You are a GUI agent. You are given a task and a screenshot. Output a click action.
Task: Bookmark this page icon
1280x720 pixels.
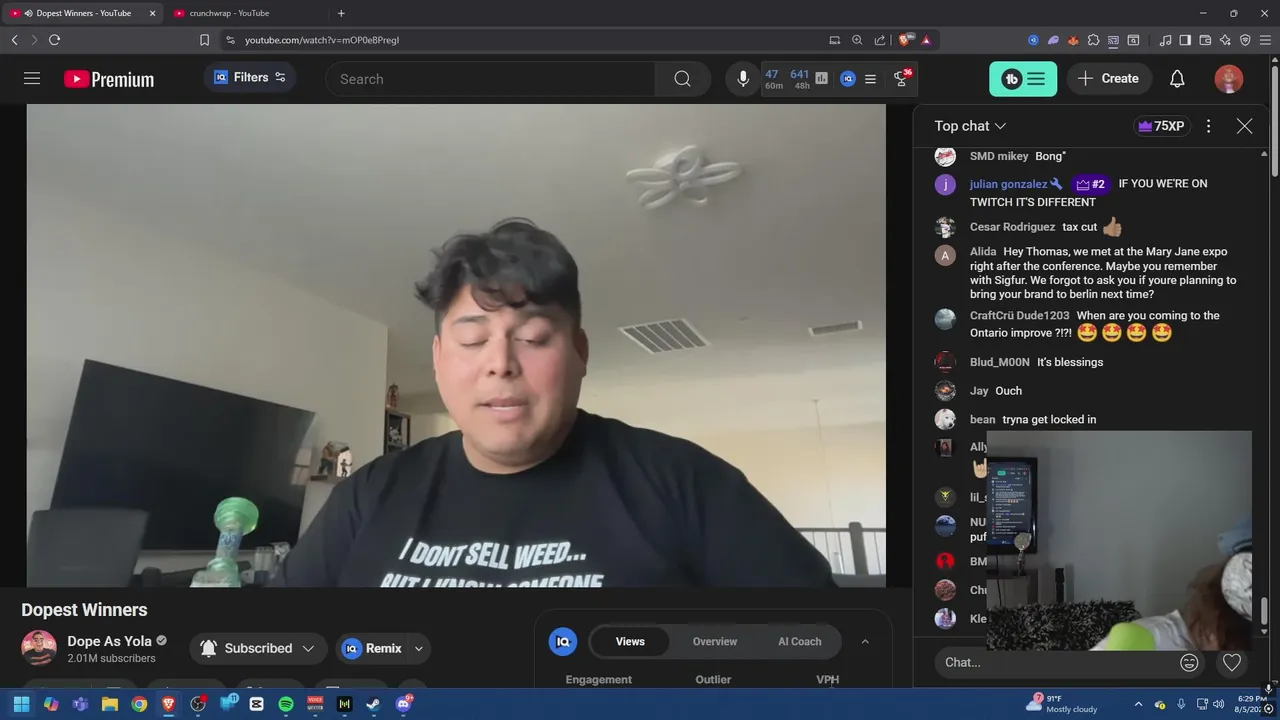click(204, 40)
